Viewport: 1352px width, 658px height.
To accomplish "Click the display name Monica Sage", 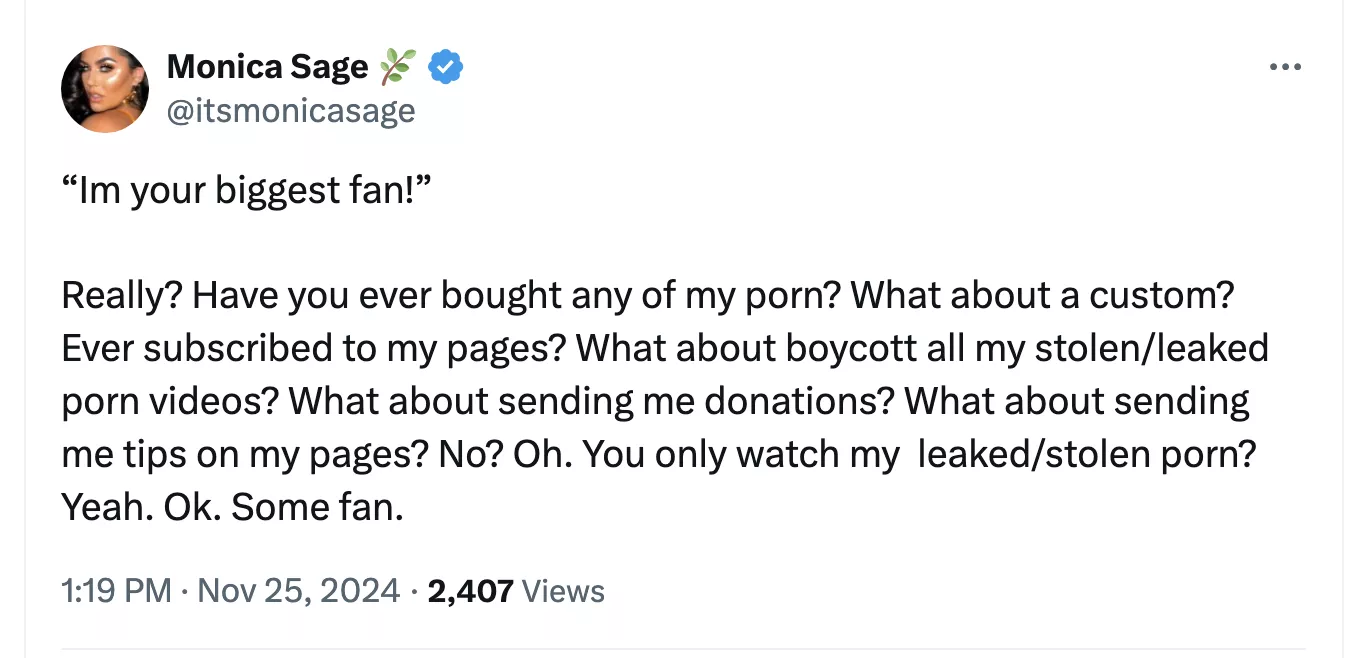I will click(x=267, y=67).
